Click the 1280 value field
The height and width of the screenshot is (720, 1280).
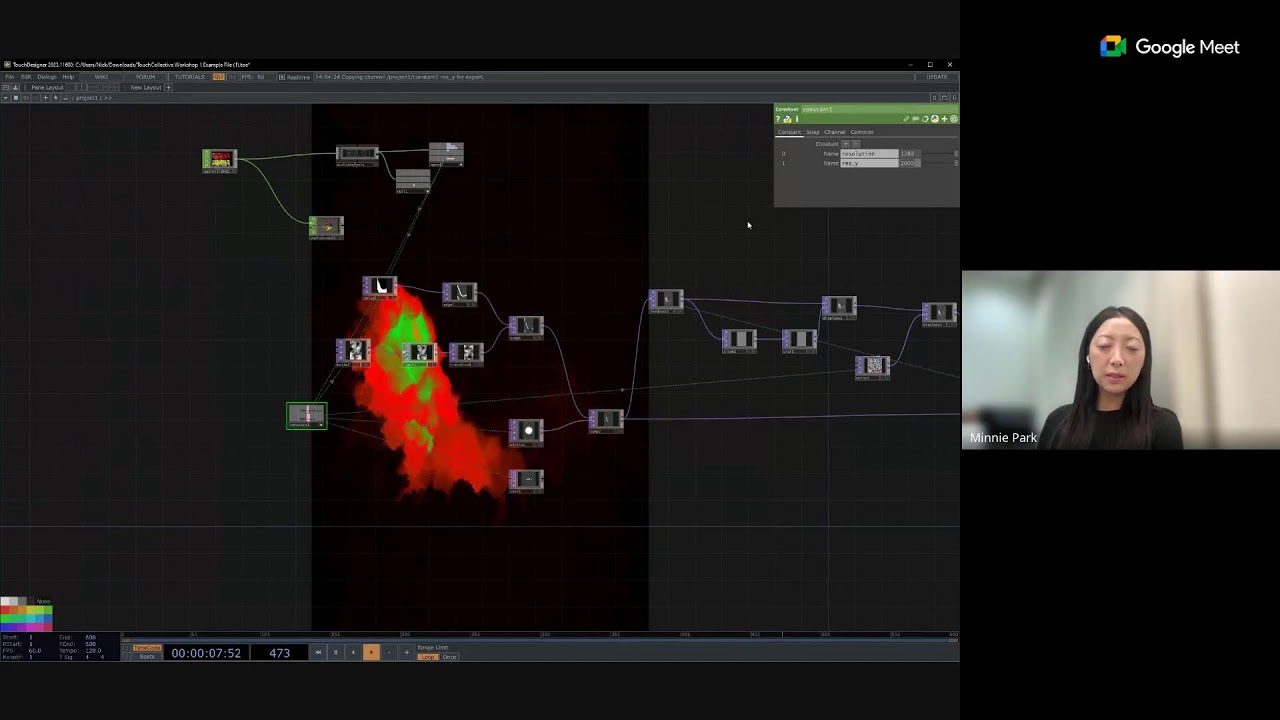(x=908, y=154)
